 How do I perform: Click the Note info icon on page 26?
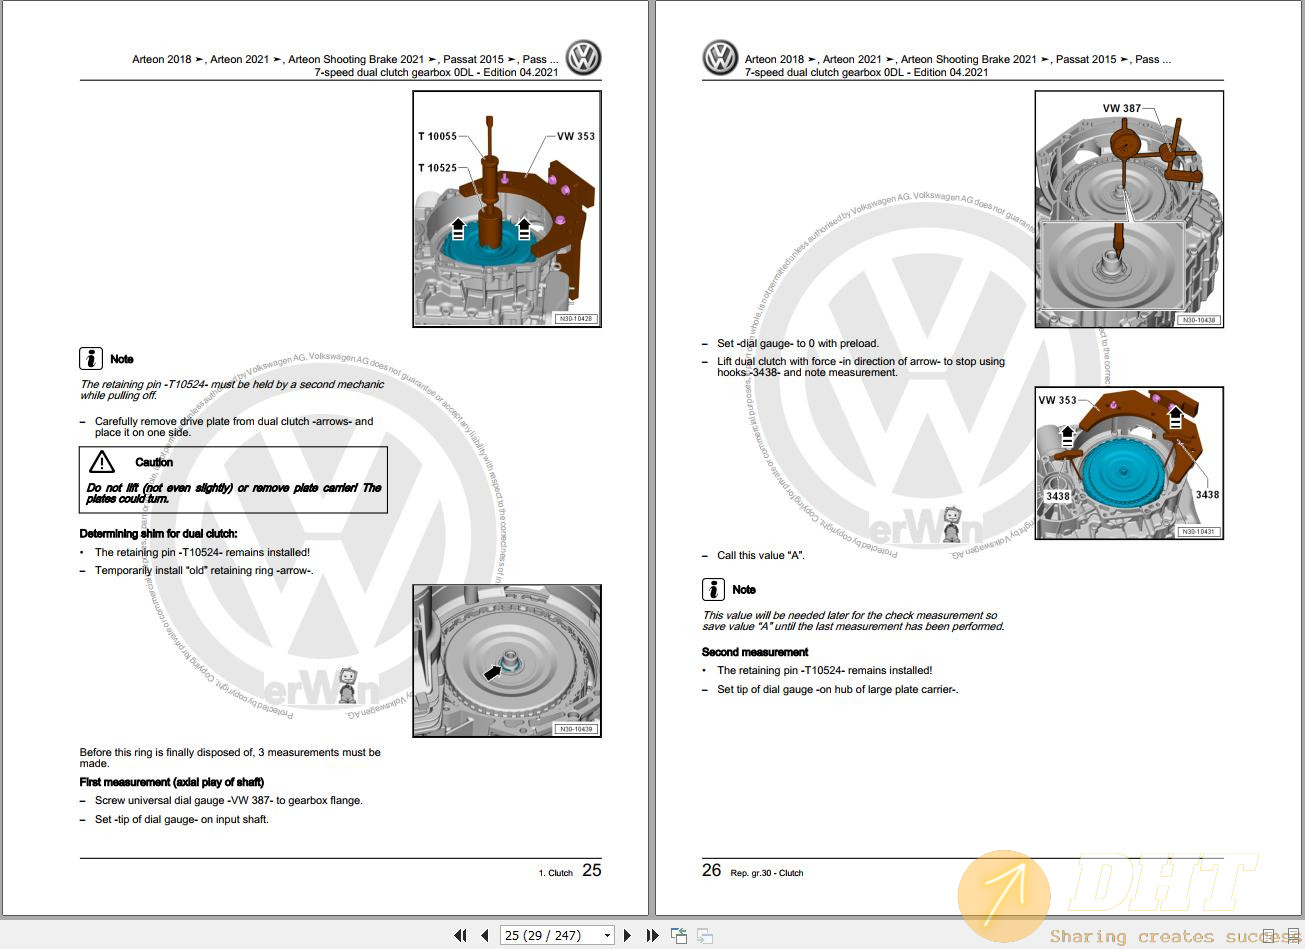point(713,589)
